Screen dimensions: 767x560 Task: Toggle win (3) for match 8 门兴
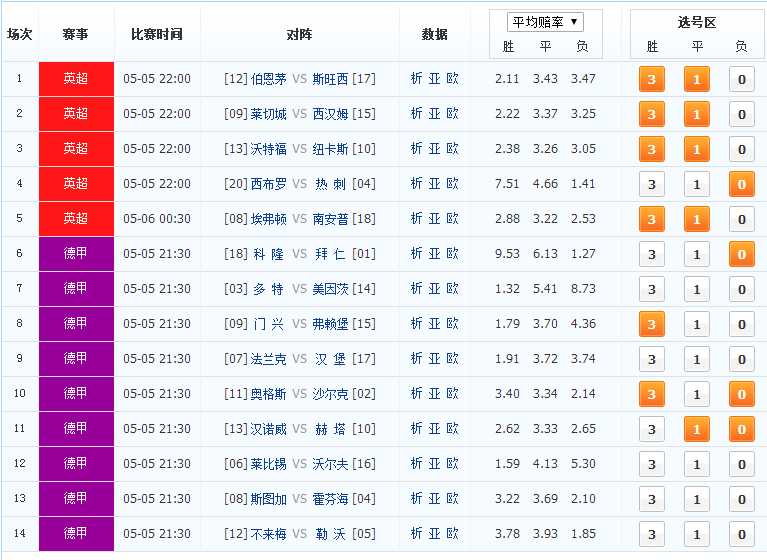[x=652, y=324]
